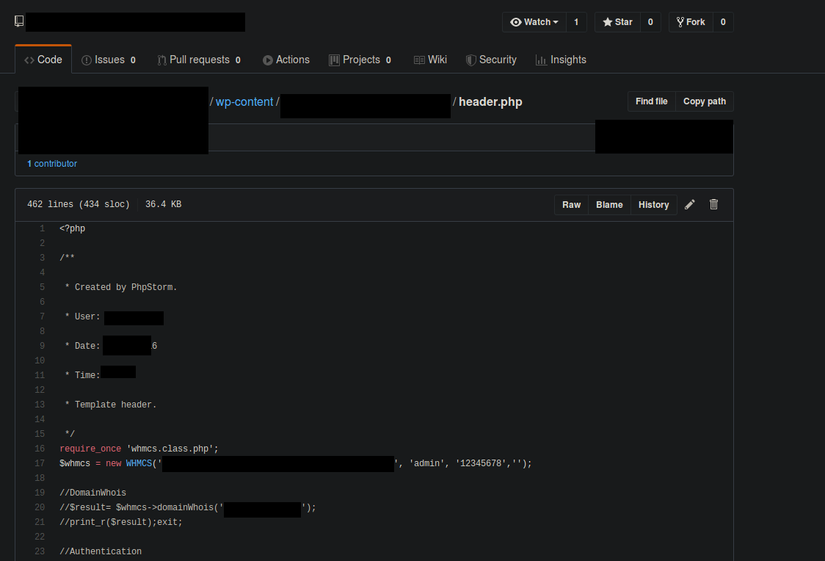Screen dimensions: 825x561
Task: Click the '//DomainWhois' comment line
Action: [93, 493]
